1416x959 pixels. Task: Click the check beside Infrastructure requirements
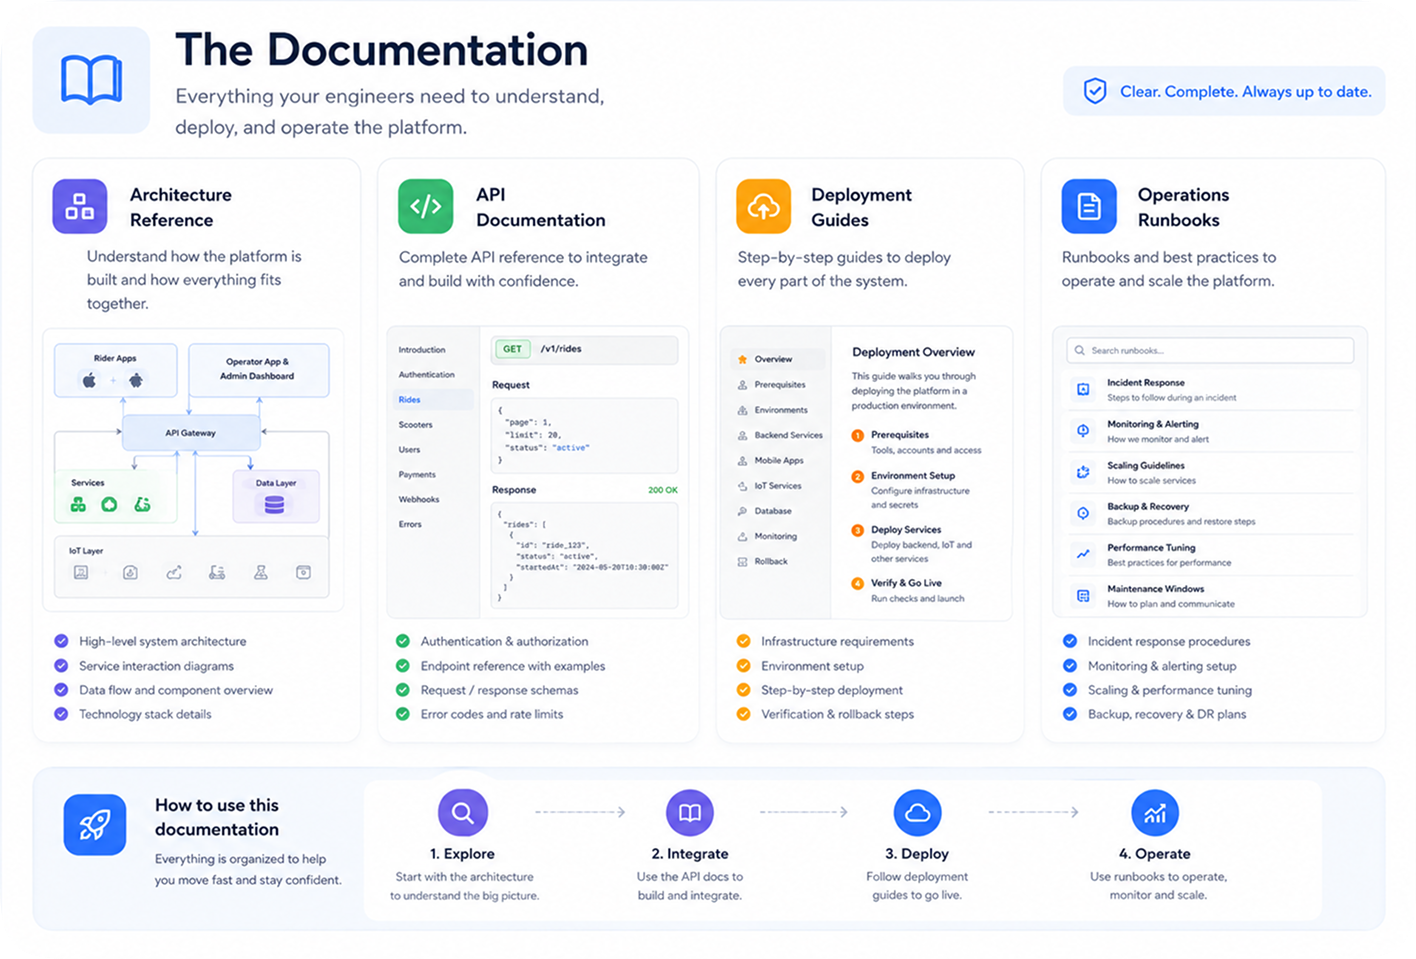tap(743, 641)
